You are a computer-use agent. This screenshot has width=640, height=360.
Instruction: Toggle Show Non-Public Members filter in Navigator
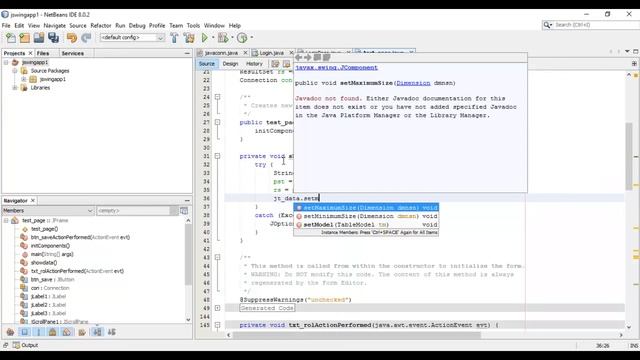click(x=53, y=332)
